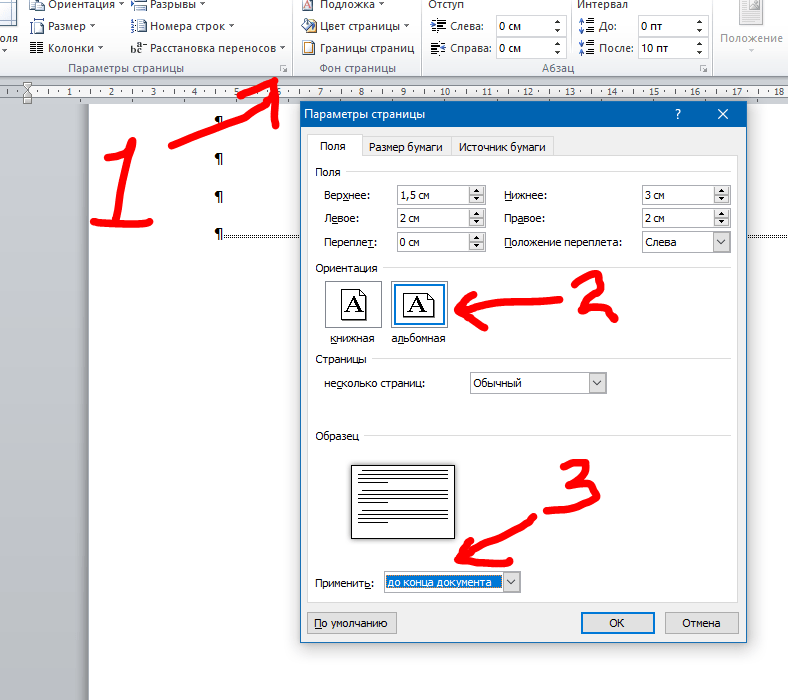Open the Параметры страницы dialog launcher
788x700 pixels.
point(284,68)
